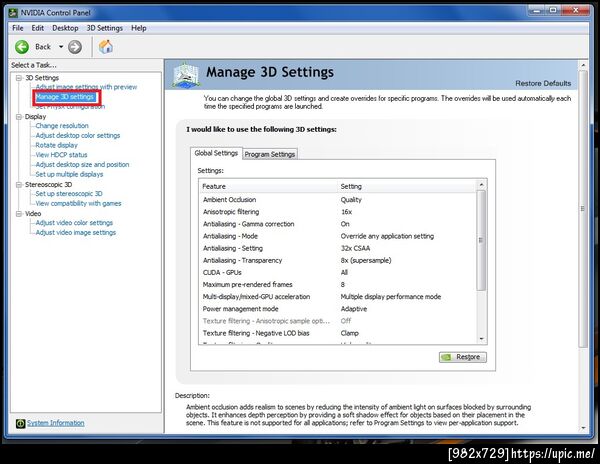600x464 pixels.
Task: Select Power management mode row
Action: [x=338, y=309]
